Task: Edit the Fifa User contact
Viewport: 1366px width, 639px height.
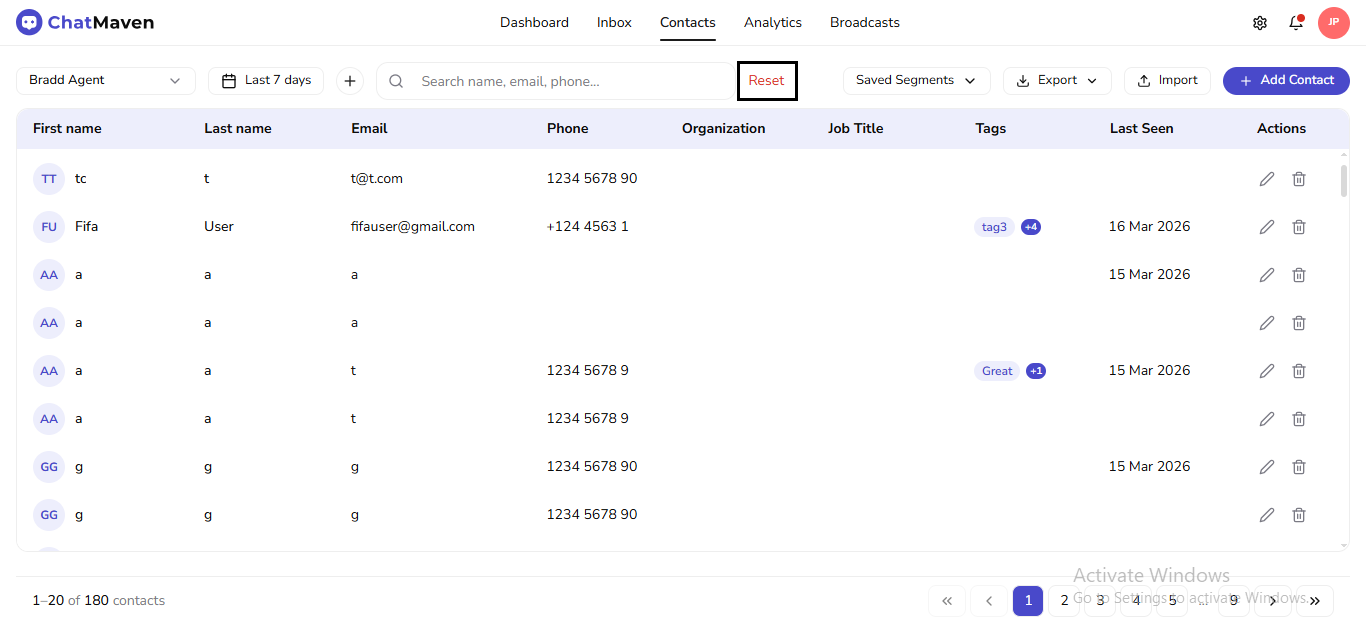Action: click(x=1266, y=227)
